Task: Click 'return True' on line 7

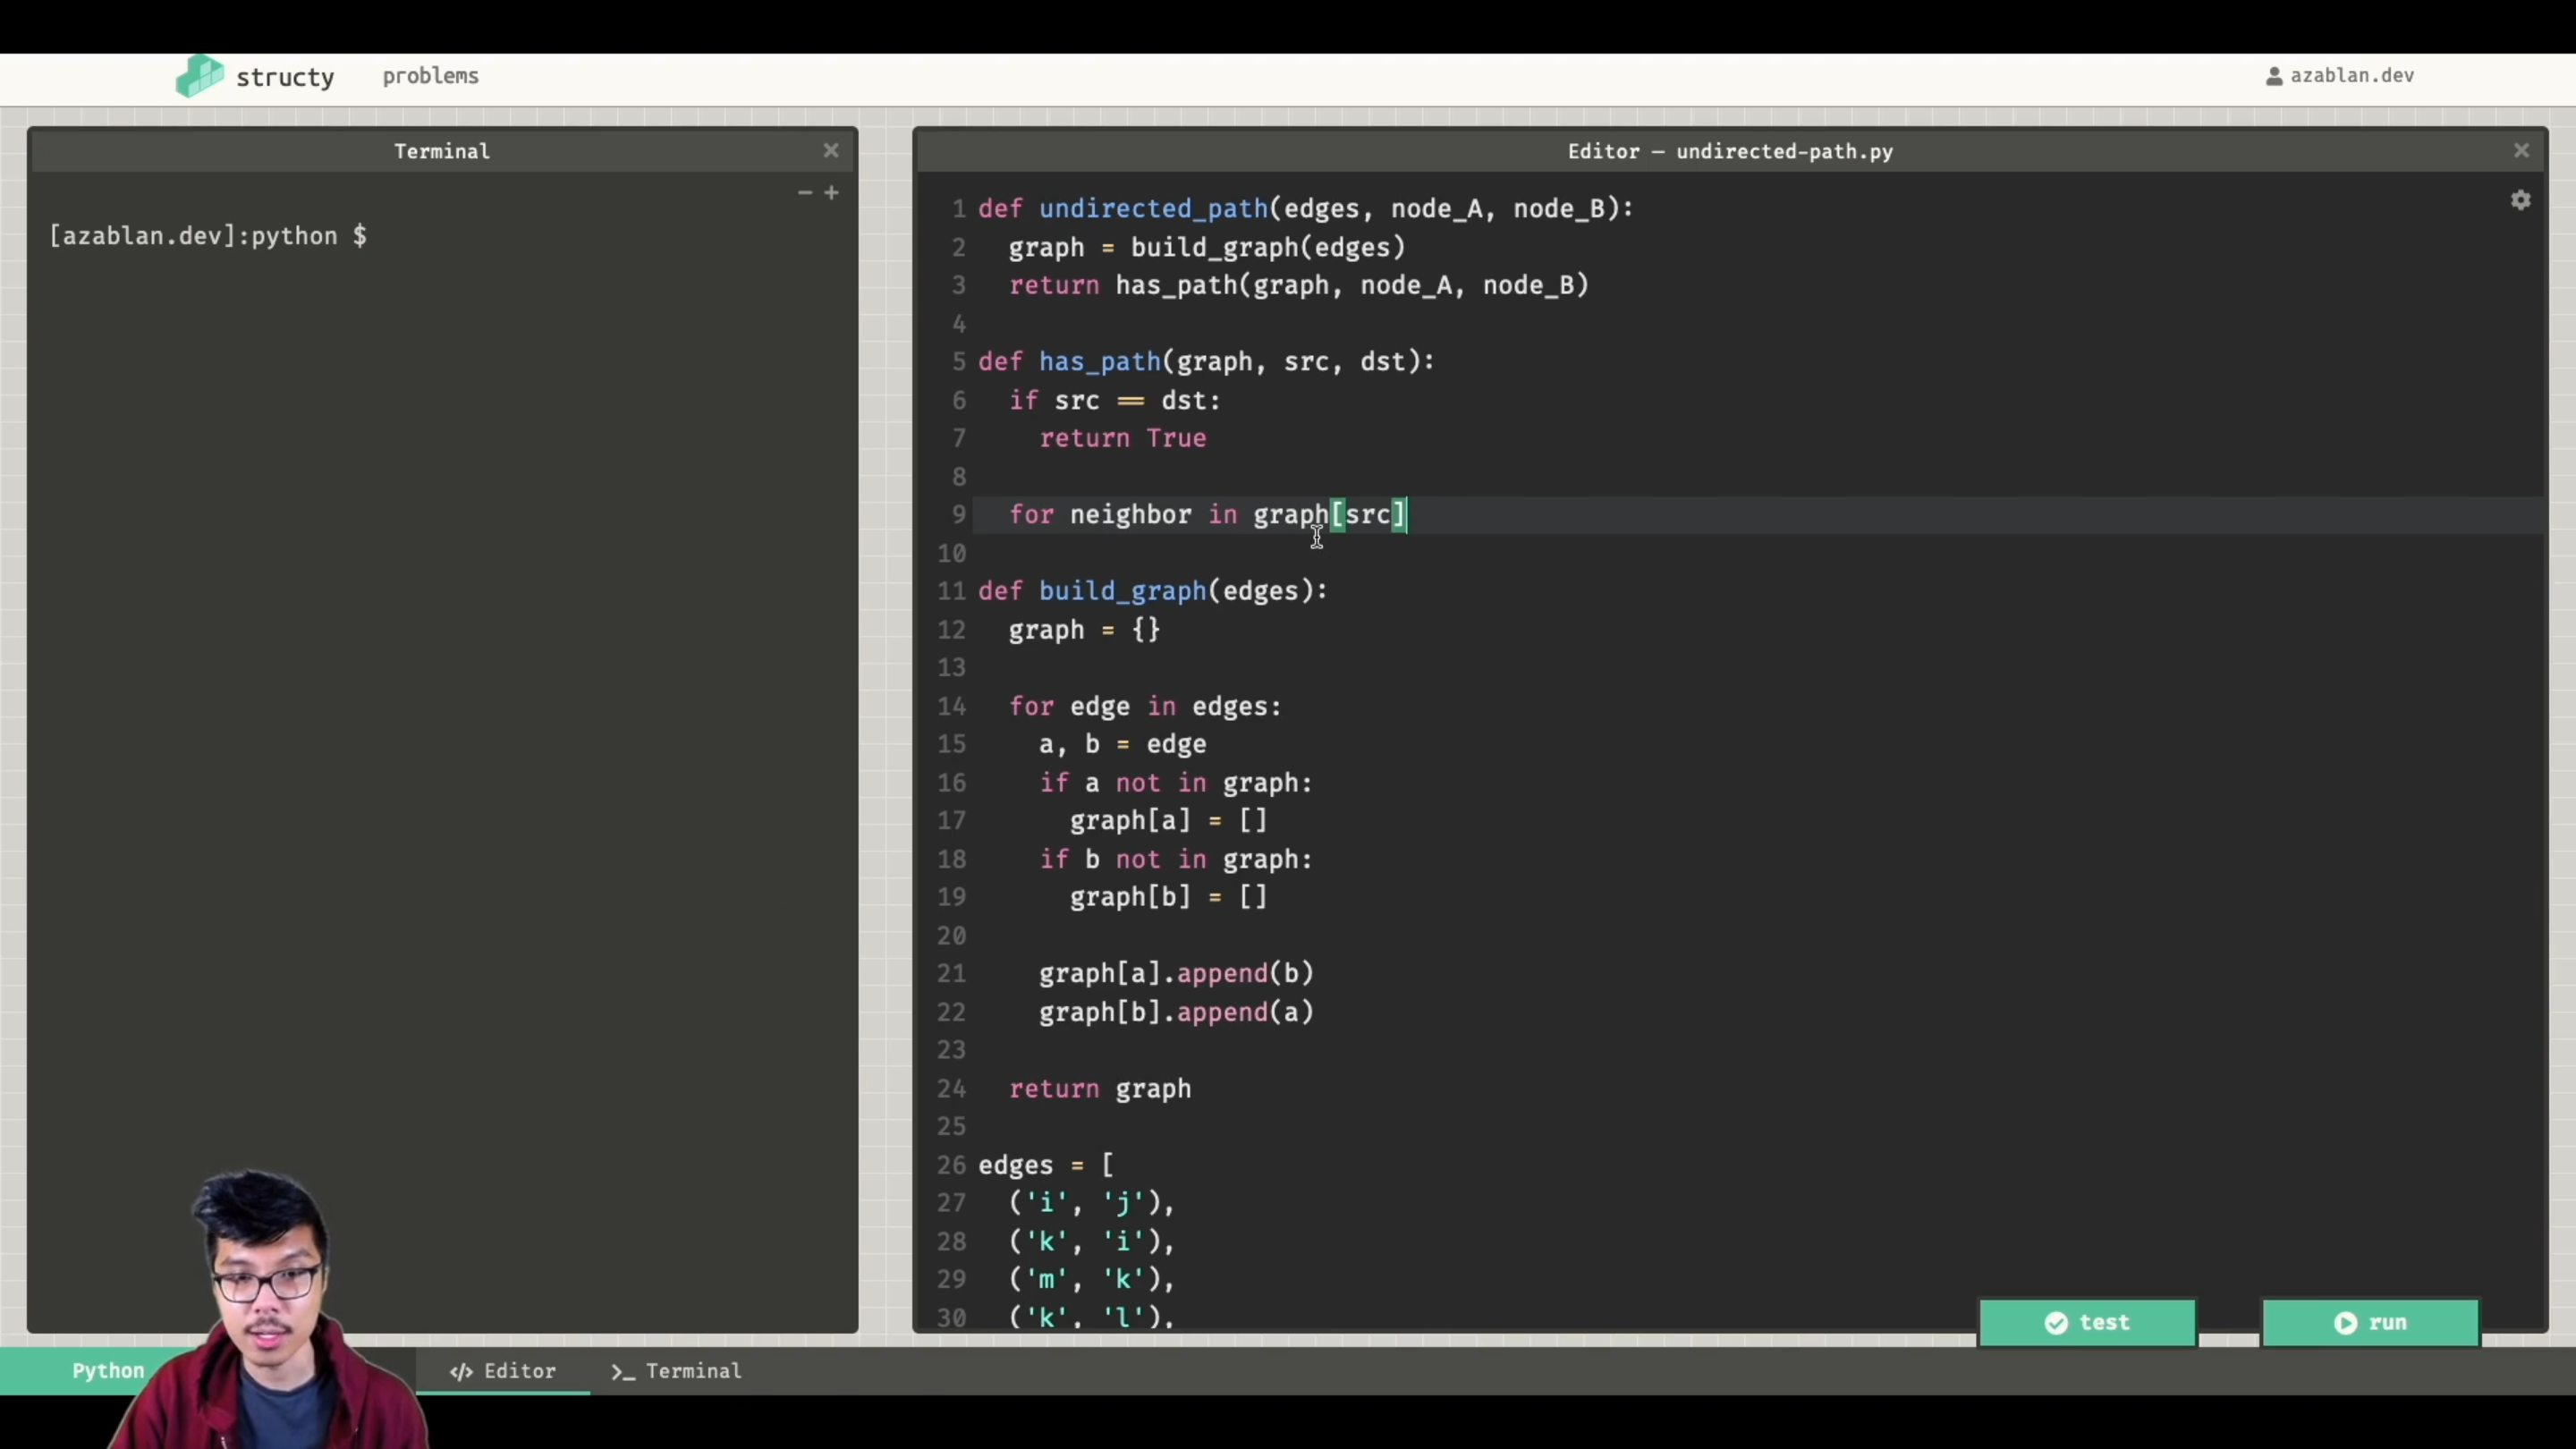Action: click(x=1123, y=439)
